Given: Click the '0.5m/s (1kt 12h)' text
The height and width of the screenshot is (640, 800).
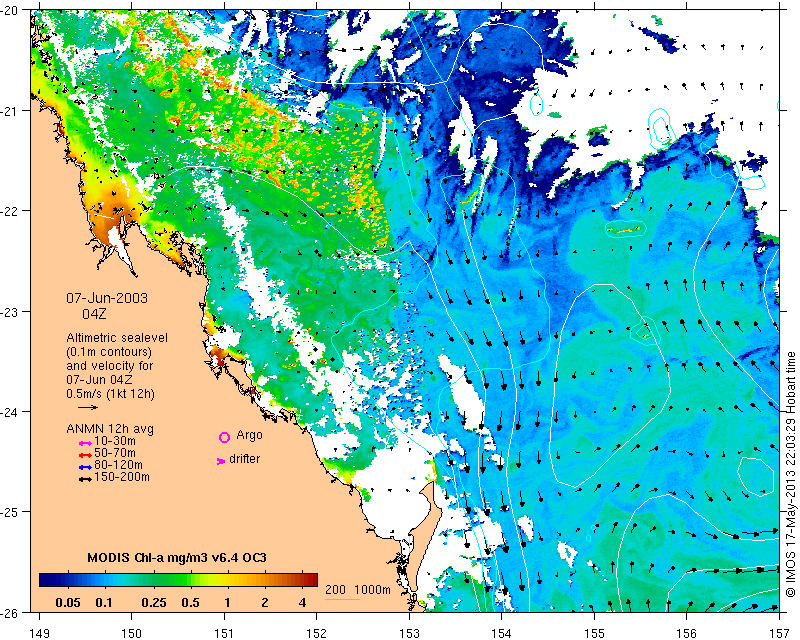Looking at the screenshot, I should [x=110, y=394].
